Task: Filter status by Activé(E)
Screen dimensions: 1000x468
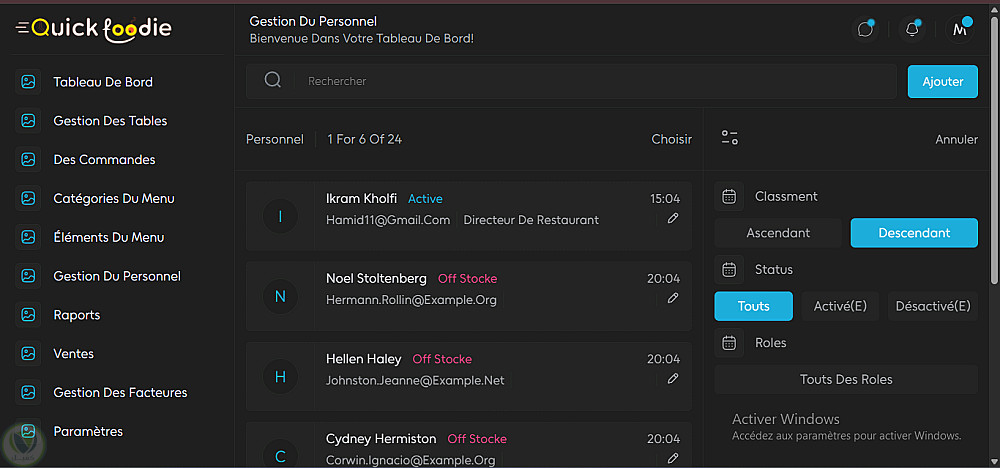Action: pyautogui.click(x=840, y=306)
